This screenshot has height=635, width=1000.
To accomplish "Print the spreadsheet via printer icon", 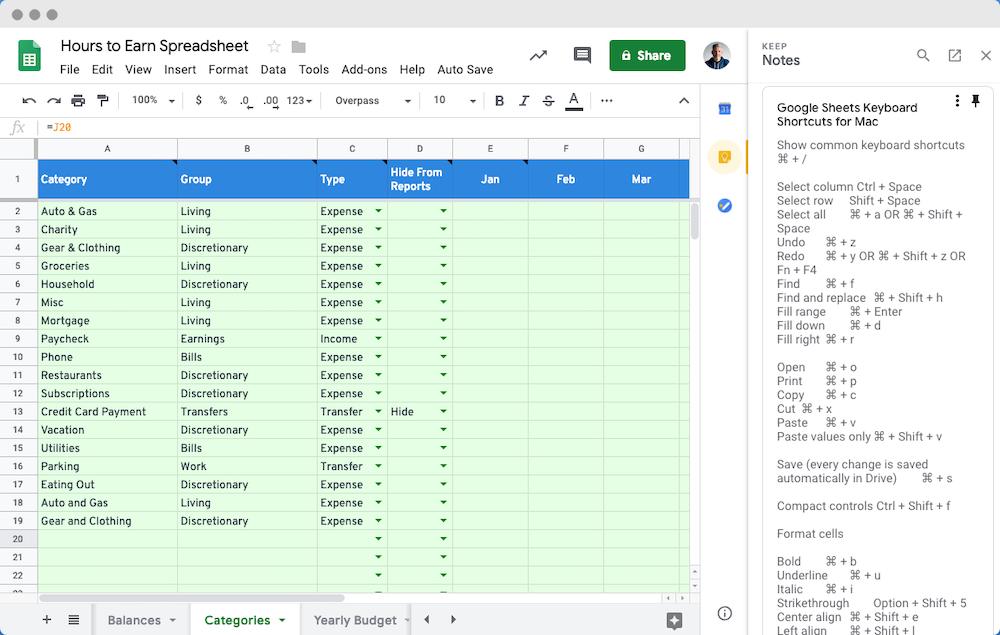I will click(x=78, y=101).
